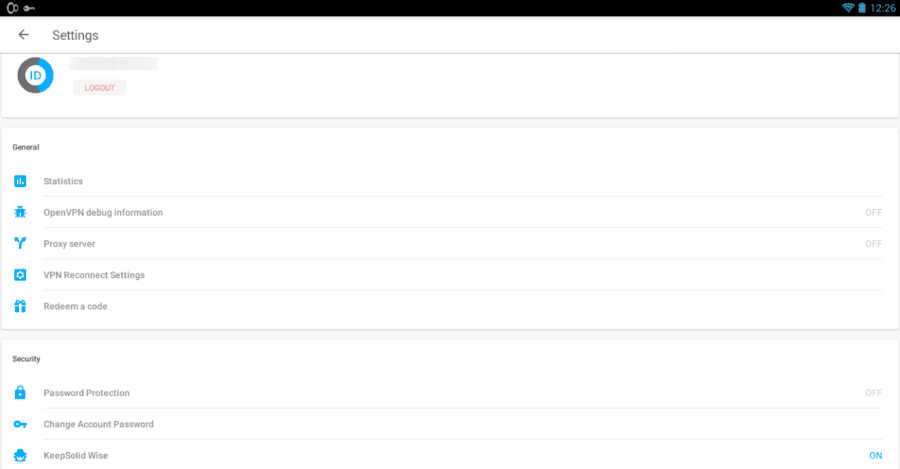Toggle OpenVPN debug information OFF switch

873,212
